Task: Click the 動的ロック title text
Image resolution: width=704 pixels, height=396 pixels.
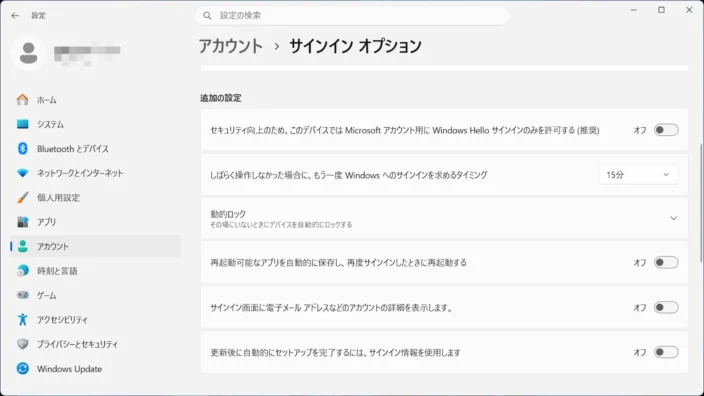Action: tap(228, 214)
